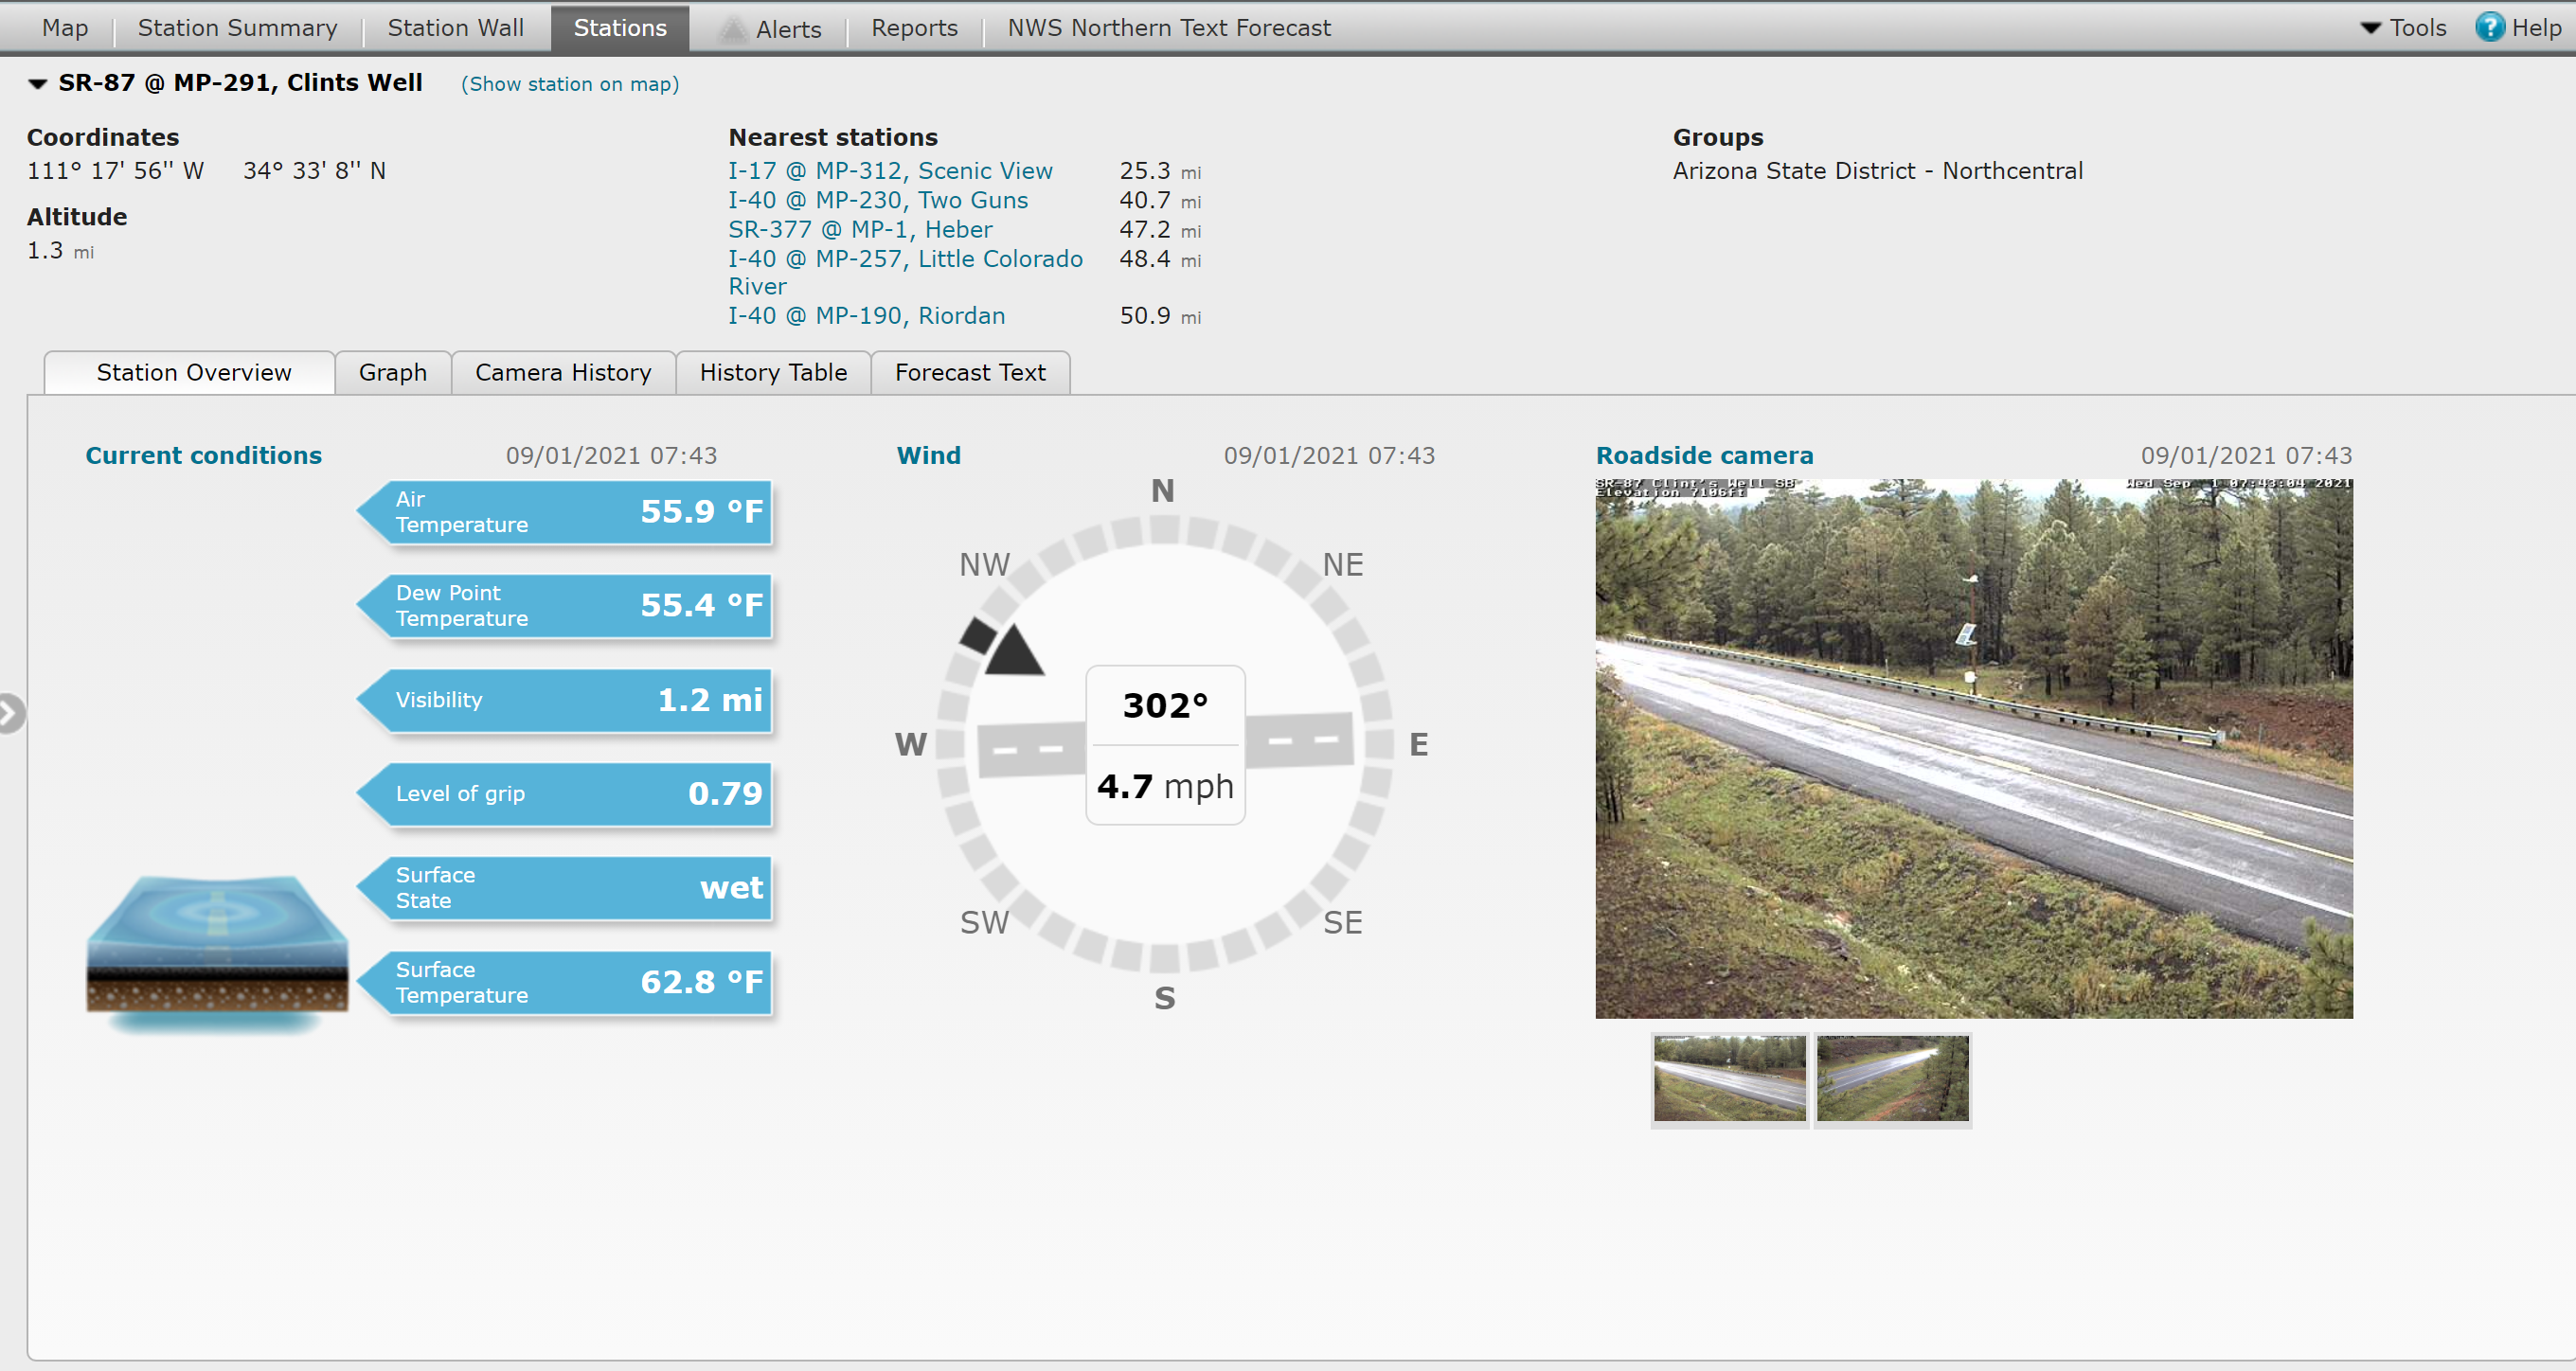The height and width of the screenshot is (1371, 2576).
Task: Go to NWS Northern Text Forecast
Action: click(x=1168, y=28)
